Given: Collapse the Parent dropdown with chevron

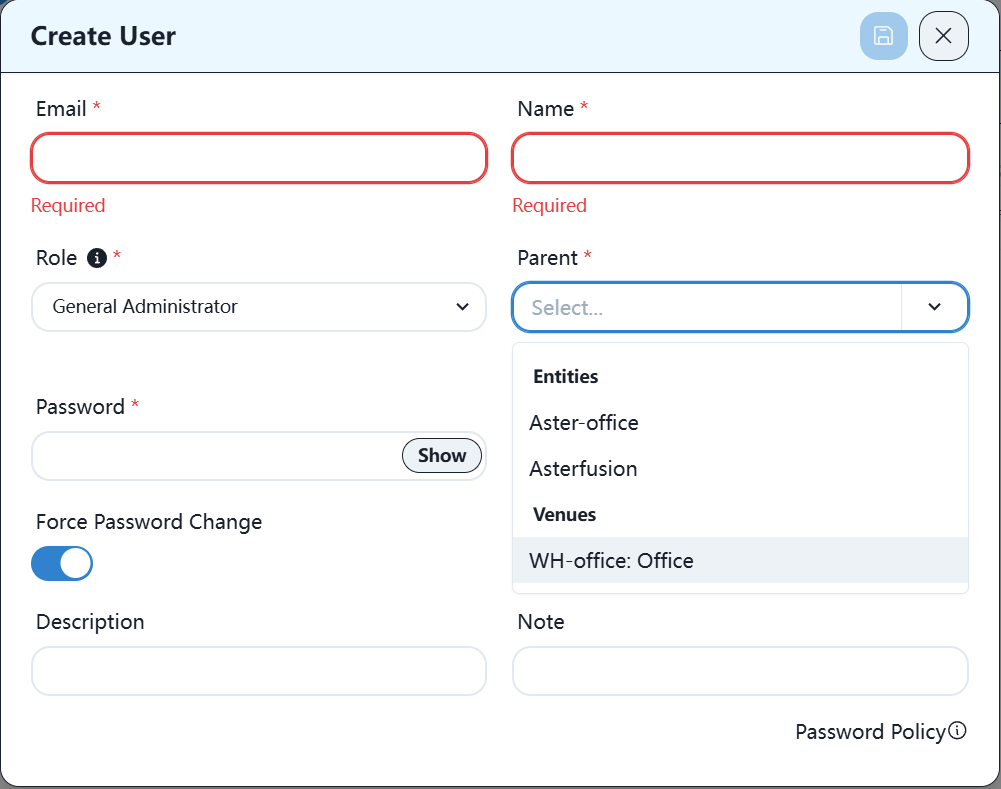Looking at the screenshot, I should [934, 307].
